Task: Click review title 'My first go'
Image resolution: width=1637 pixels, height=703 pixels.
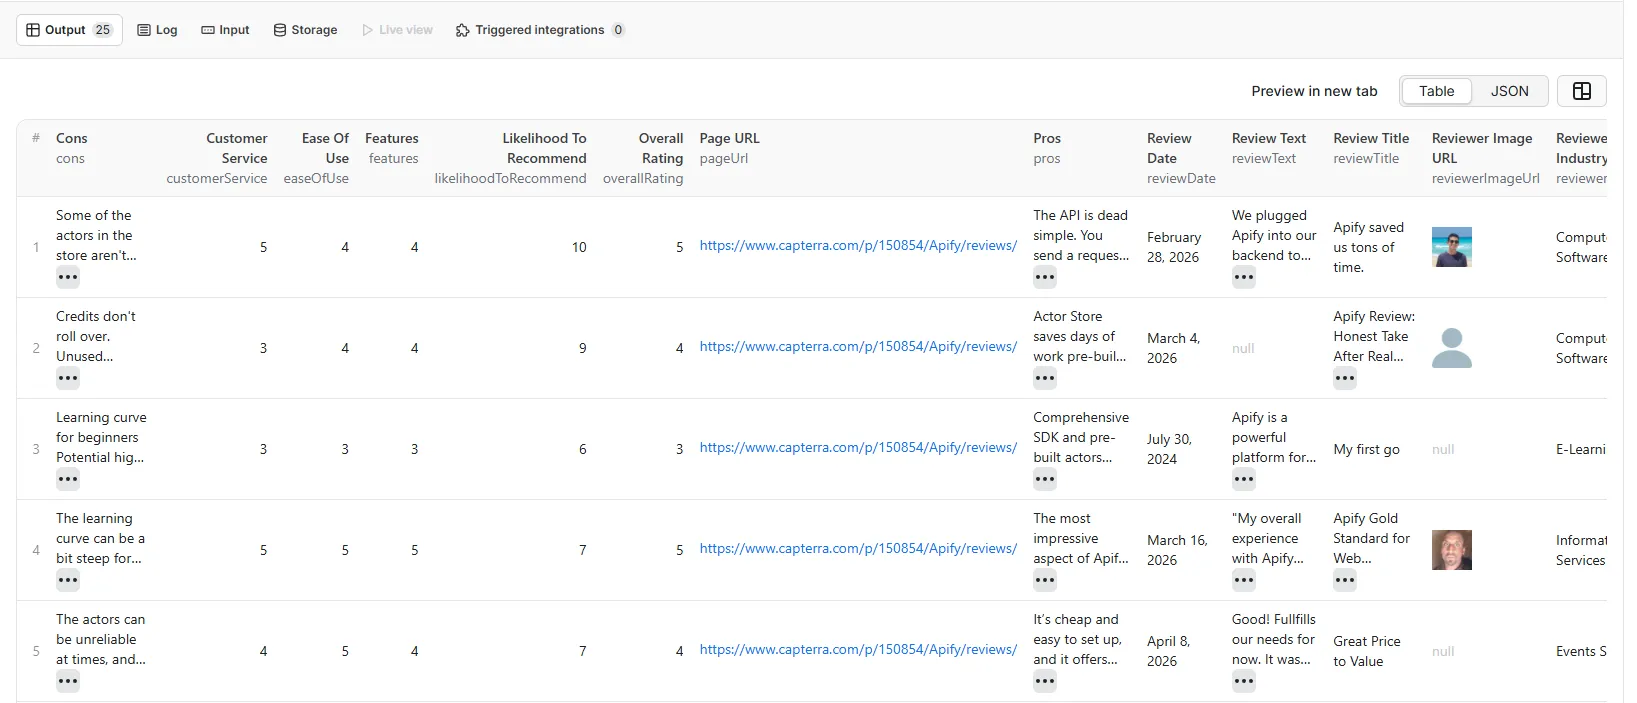Action: (x=1366, y=450)
